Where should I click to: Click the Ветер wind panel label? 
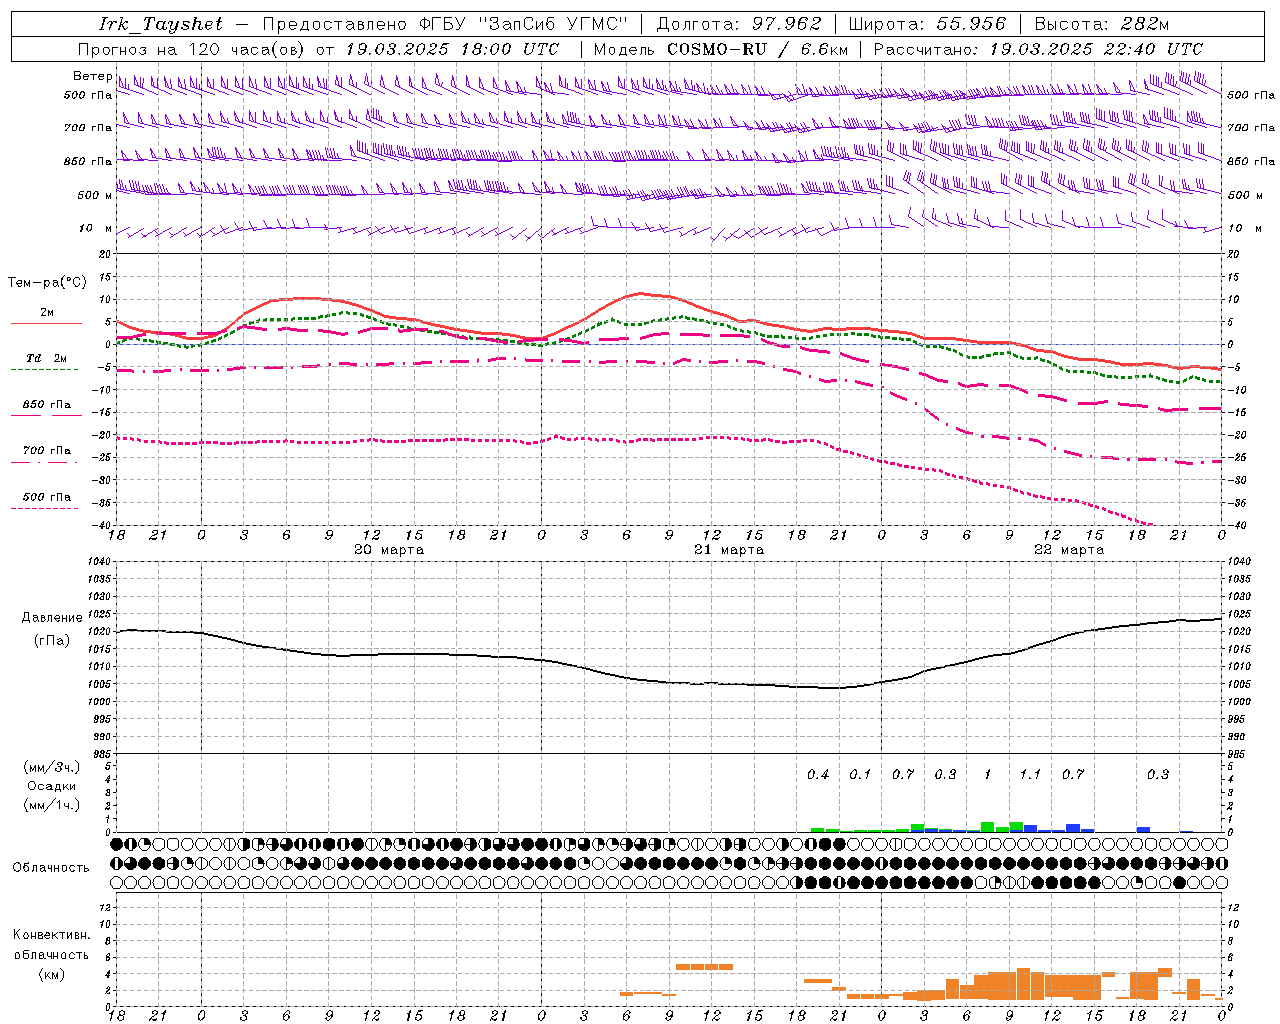coord(92,76)
